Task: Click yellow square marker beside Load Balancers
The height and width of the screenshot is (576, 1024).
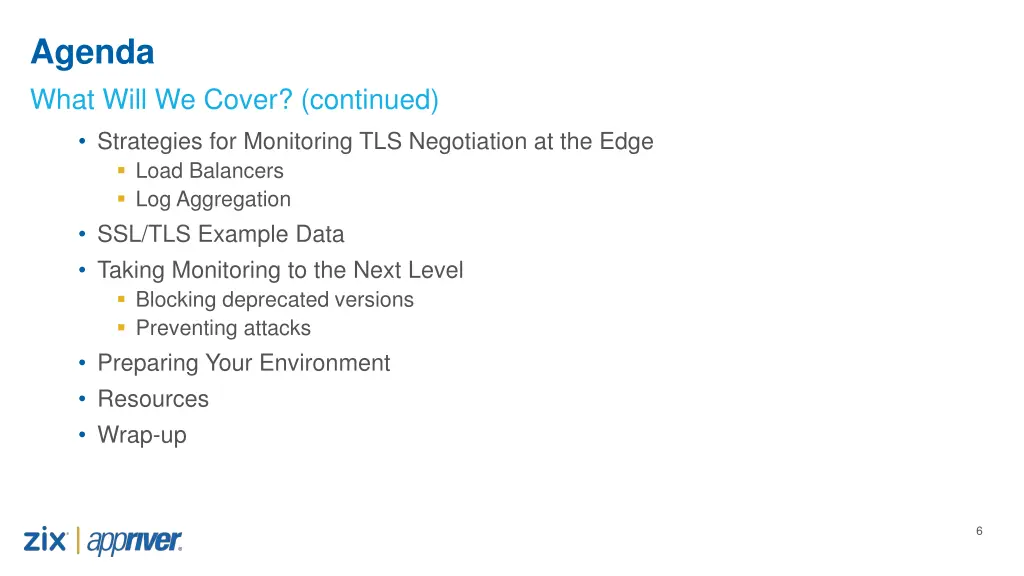Action: pos(121,170)
